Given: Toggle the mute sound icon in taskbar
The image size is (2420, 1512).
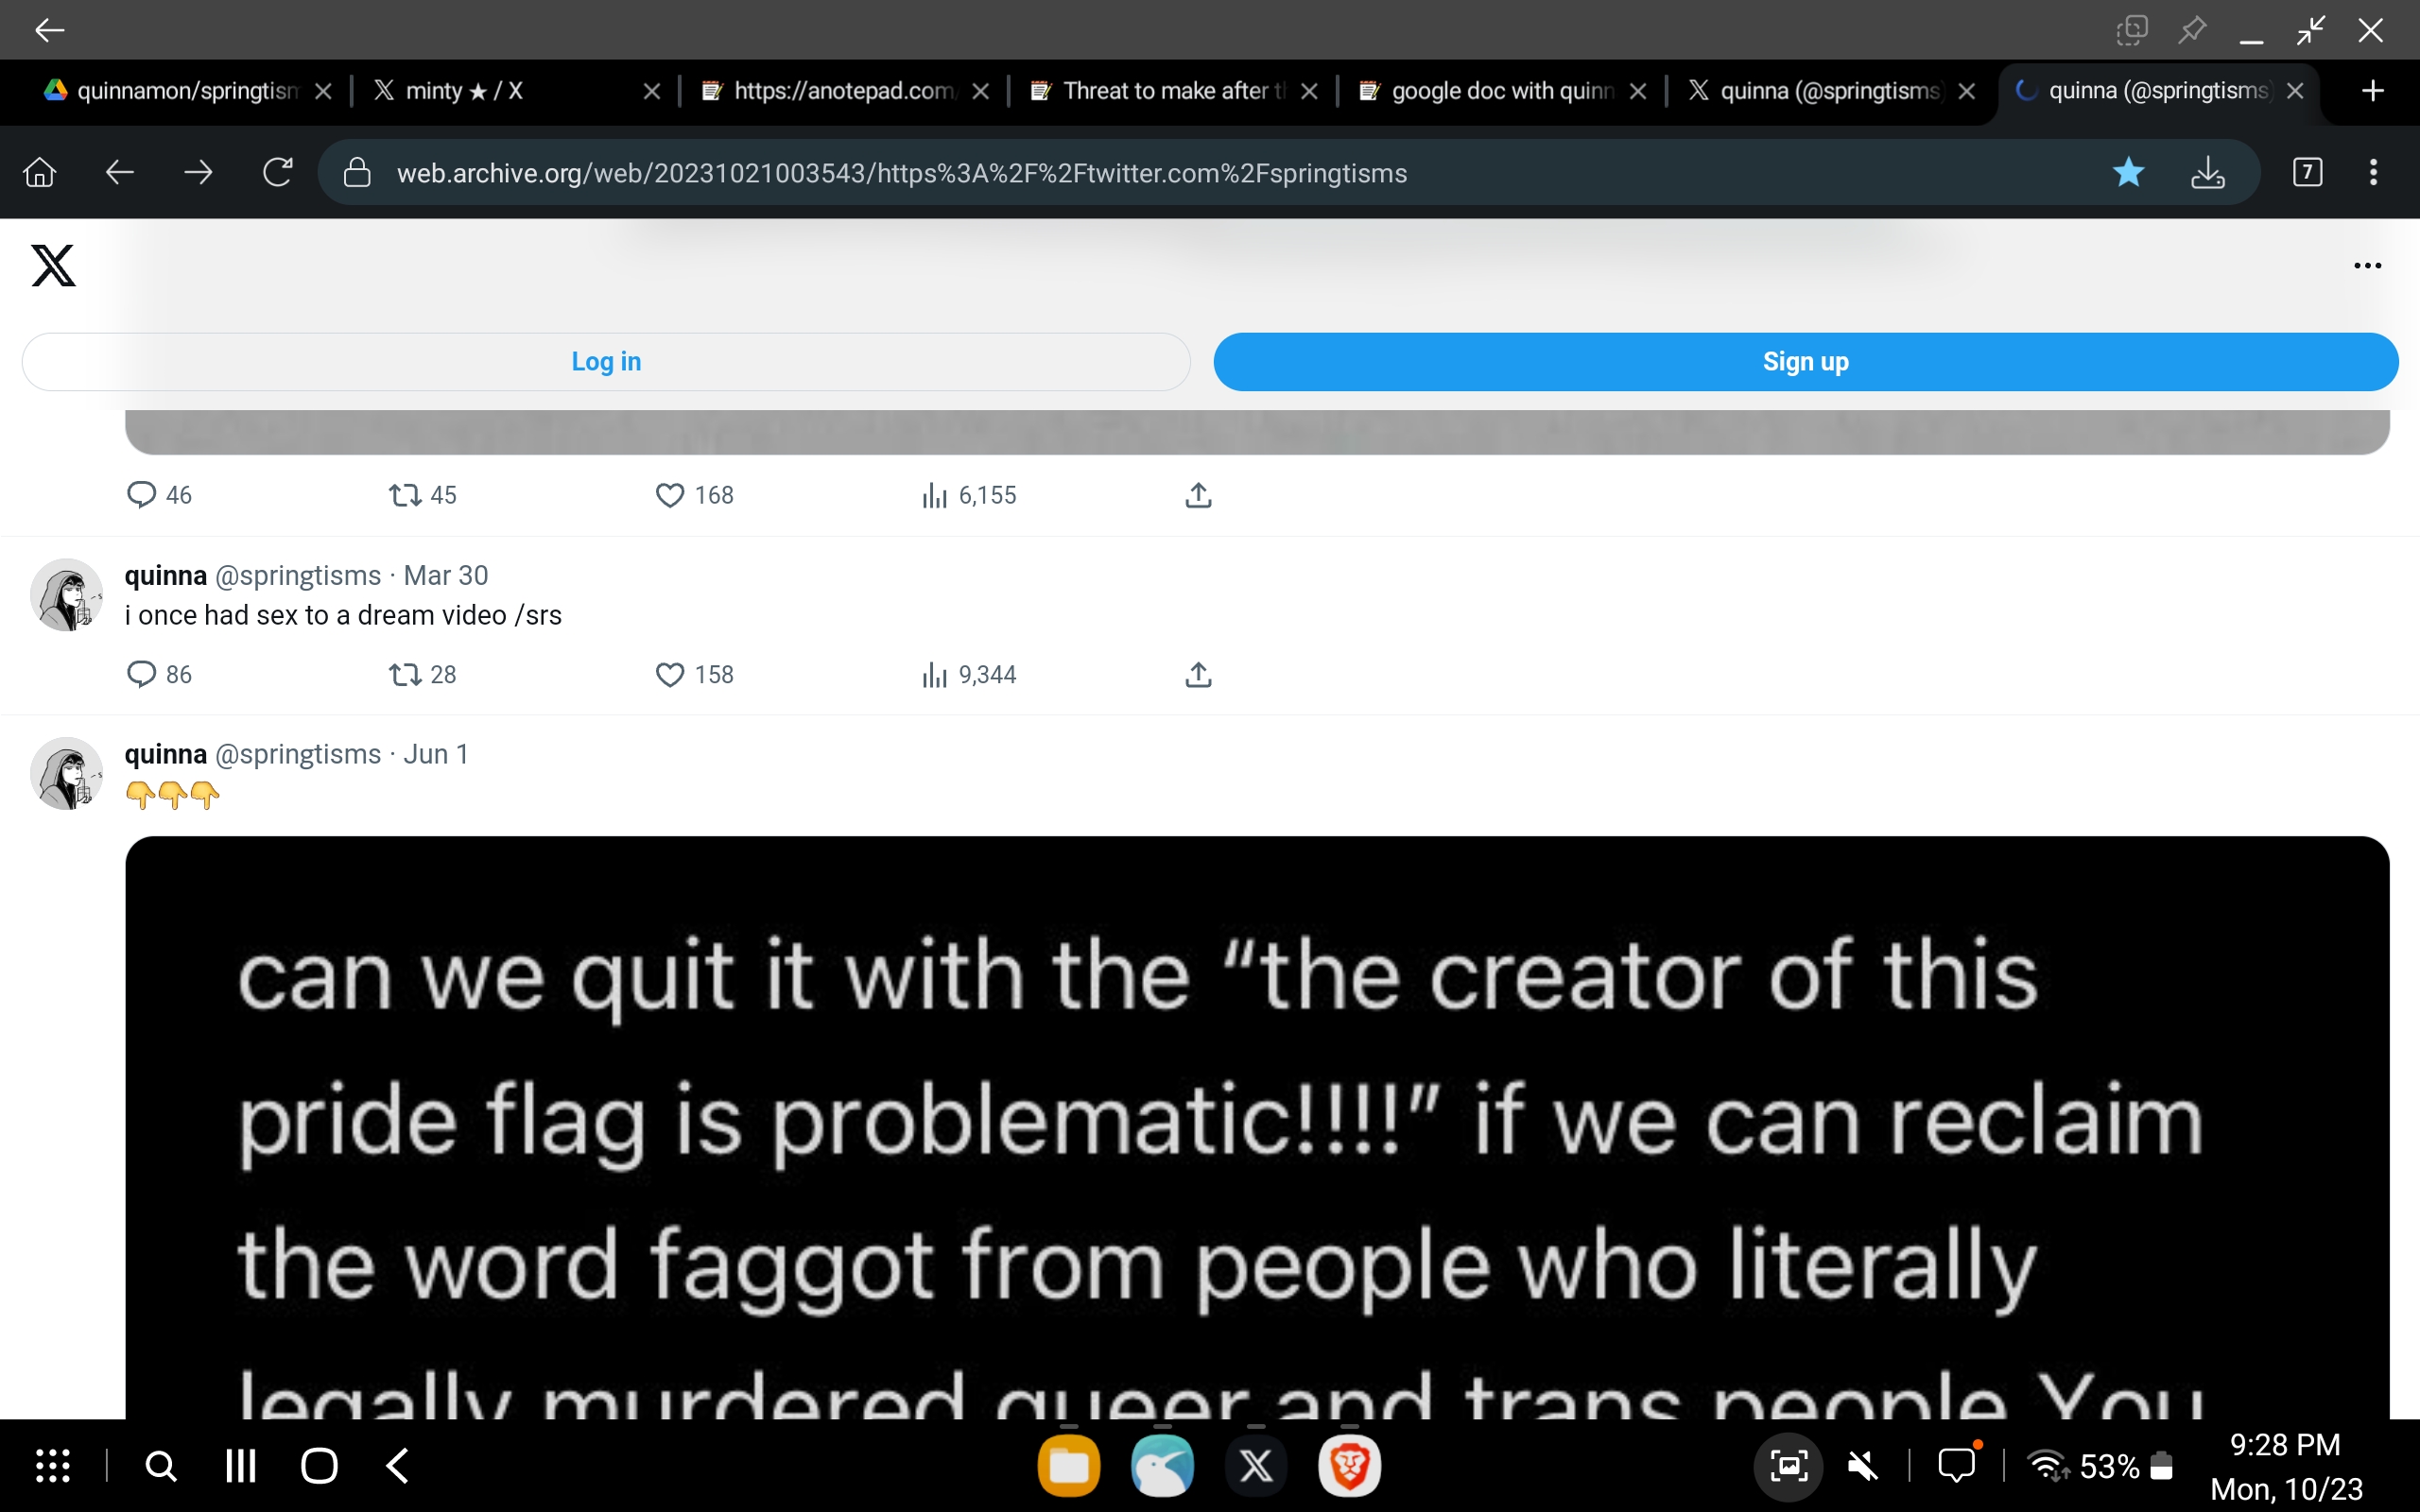Looking at the screenshot, I should [1862, 1466].
